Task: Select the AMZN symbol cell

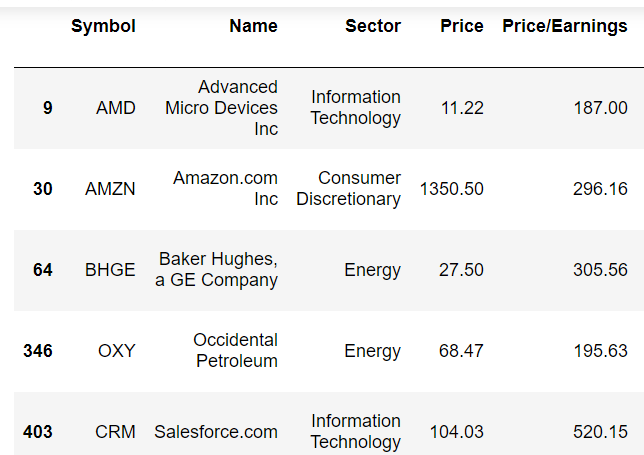Action: pyautogui.click(x=110, y=189)
